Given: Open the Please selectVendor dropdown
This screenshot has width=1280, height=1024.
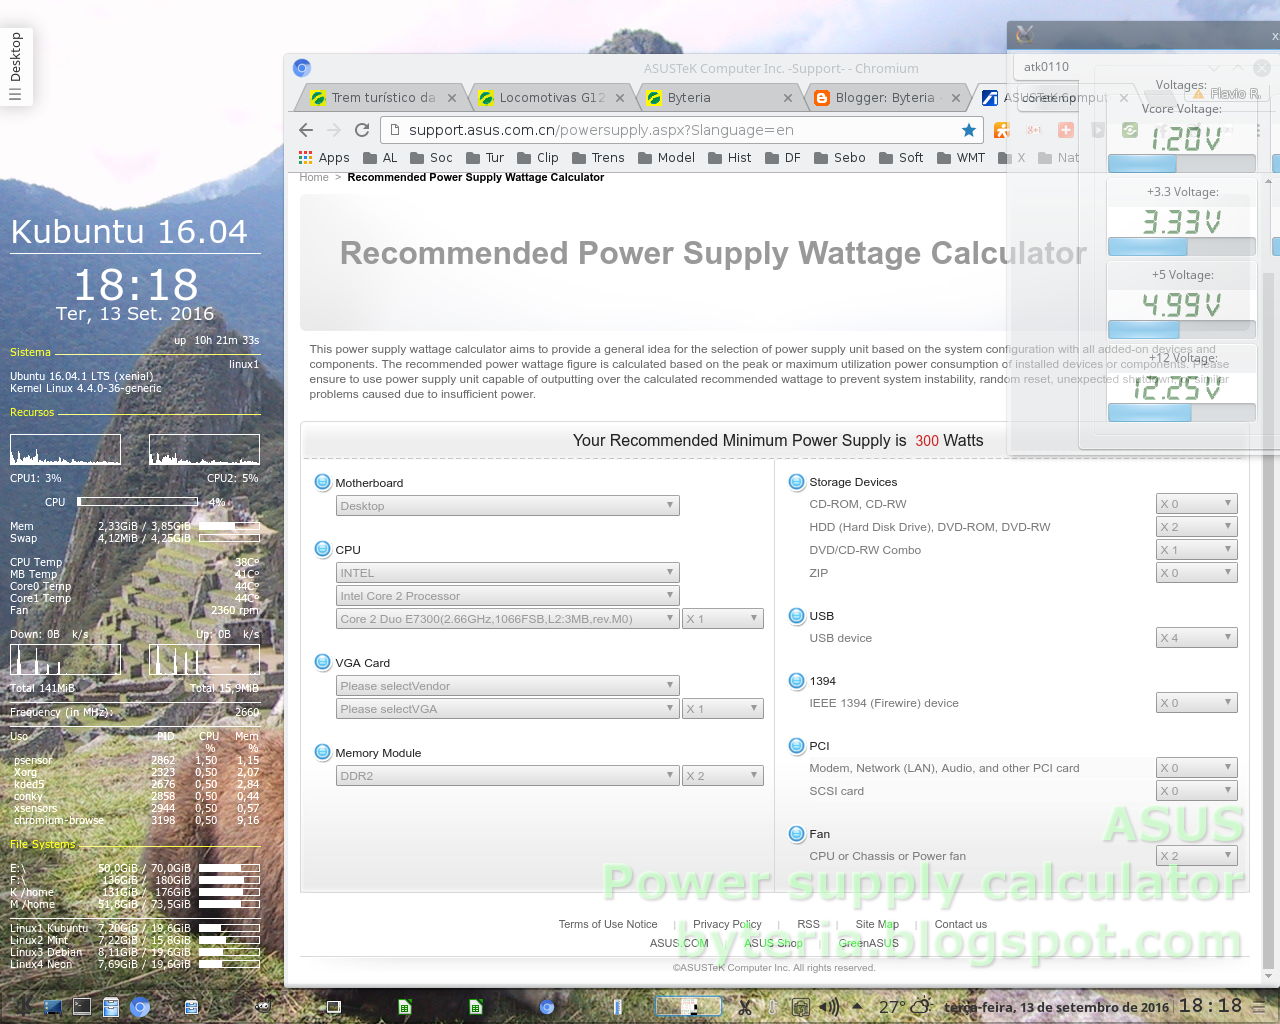Looking at the screenshot, I should pyautogui.click(x=508, y=686).
